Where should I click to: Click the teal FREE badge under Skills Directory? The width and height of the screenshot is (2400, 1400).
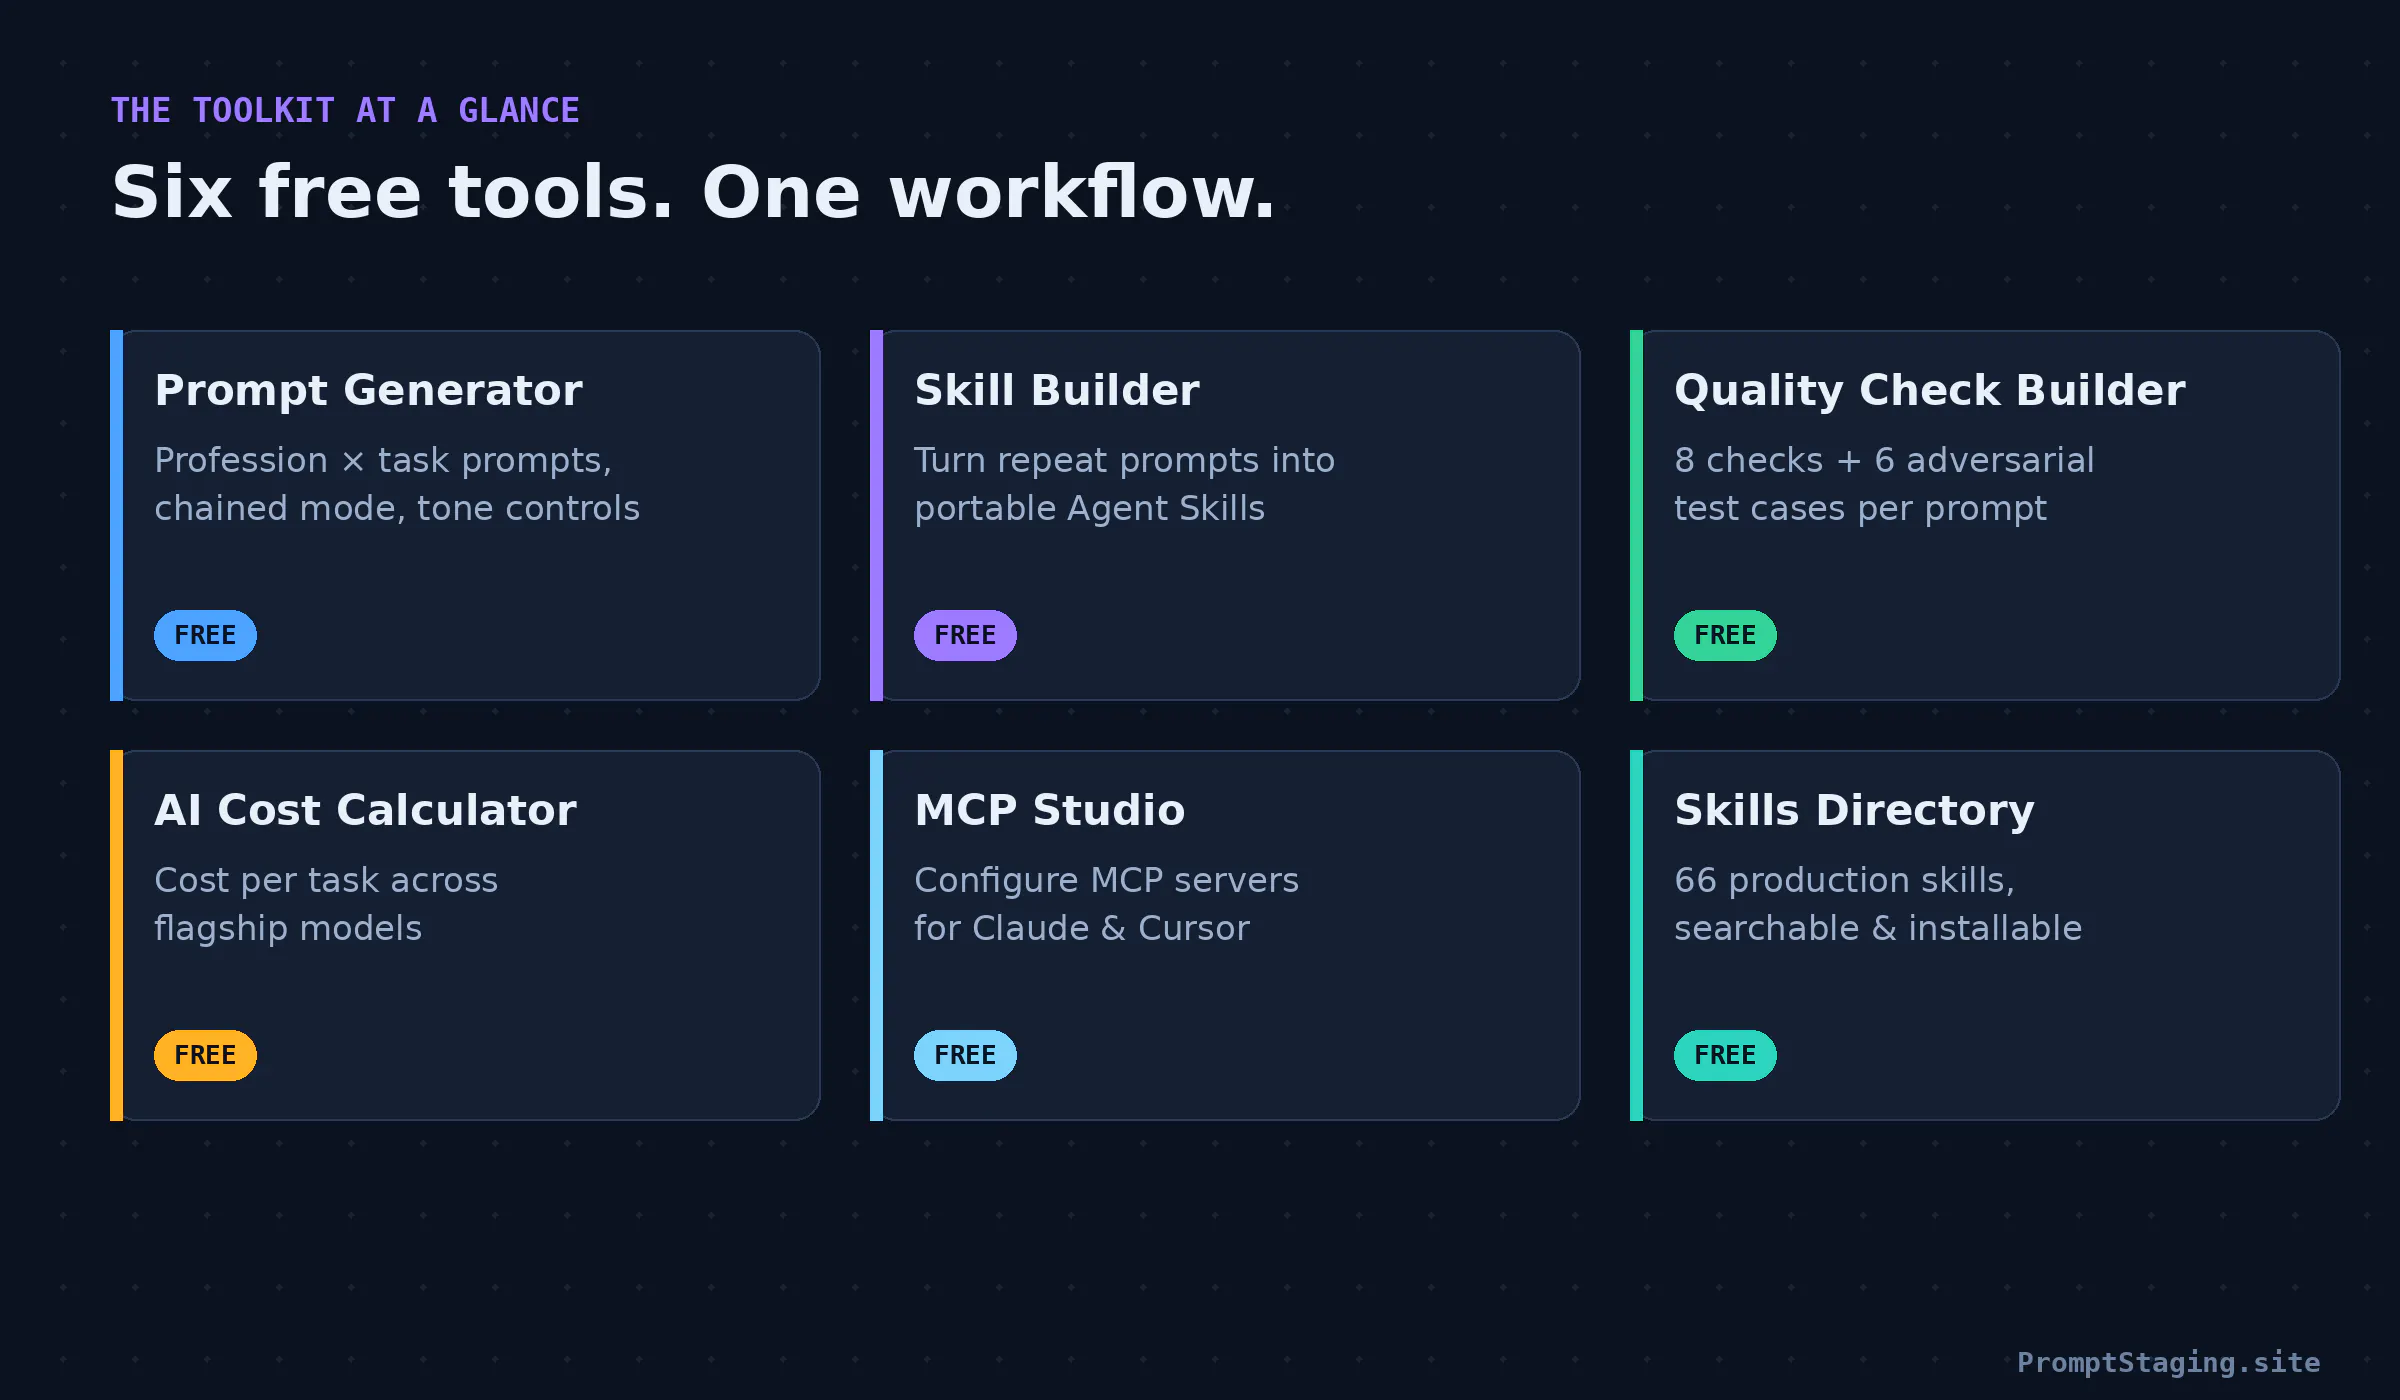1725,1055
